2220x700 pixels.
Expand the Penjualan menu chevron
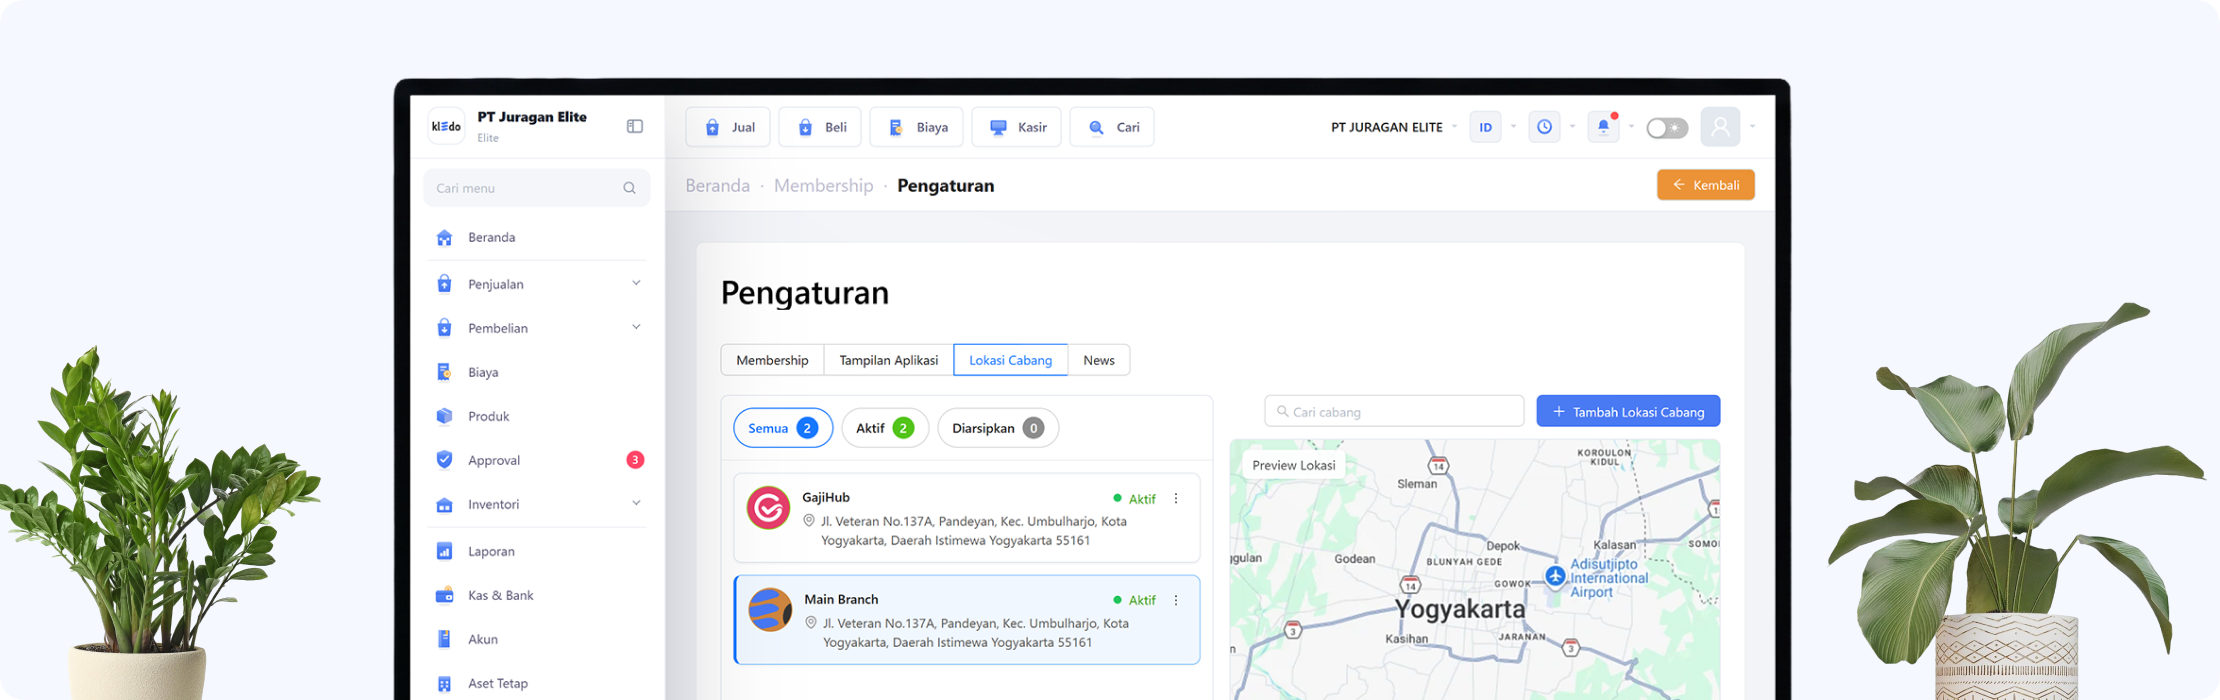tap(636, 283)
